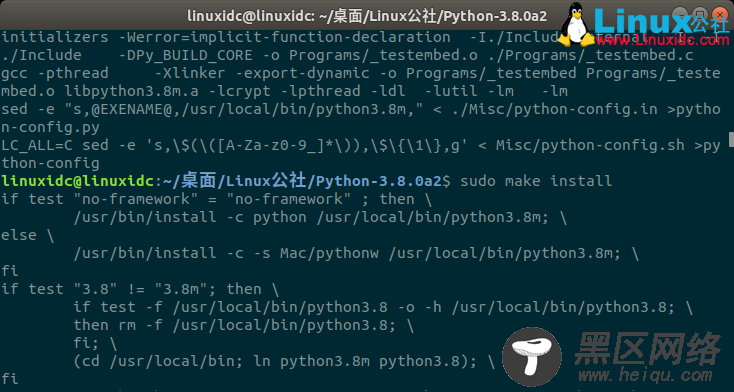Click the '/usr/bin/install -c -s Mac/pythonw' line
Image resolution: width=734 pixels, height=392 pixels.
pyautogui.click(x=356, y=253)
